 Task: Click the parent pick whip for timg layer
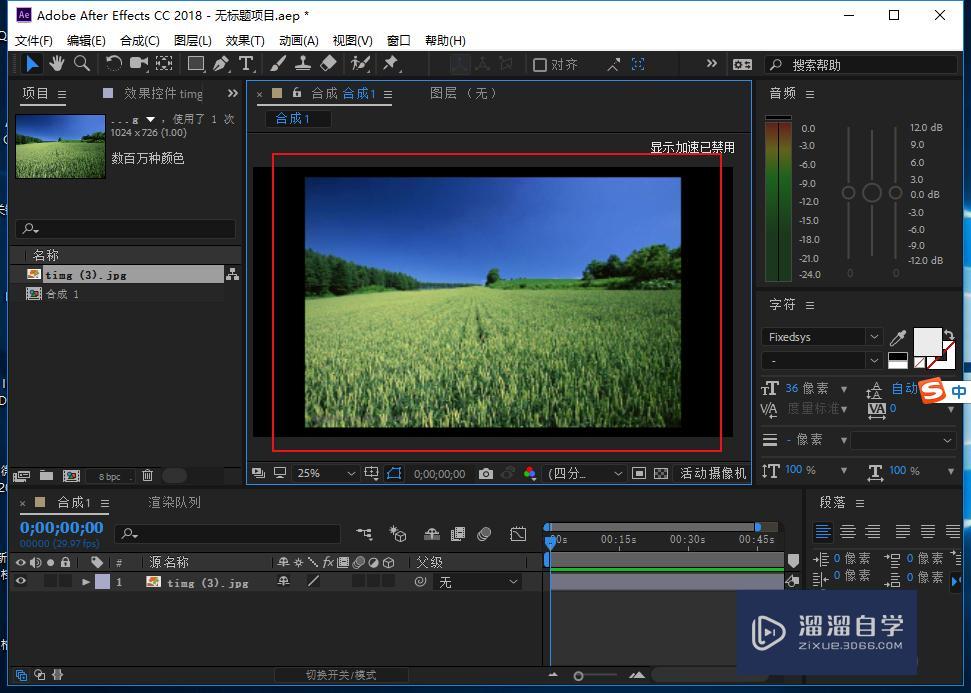(420, 582)
